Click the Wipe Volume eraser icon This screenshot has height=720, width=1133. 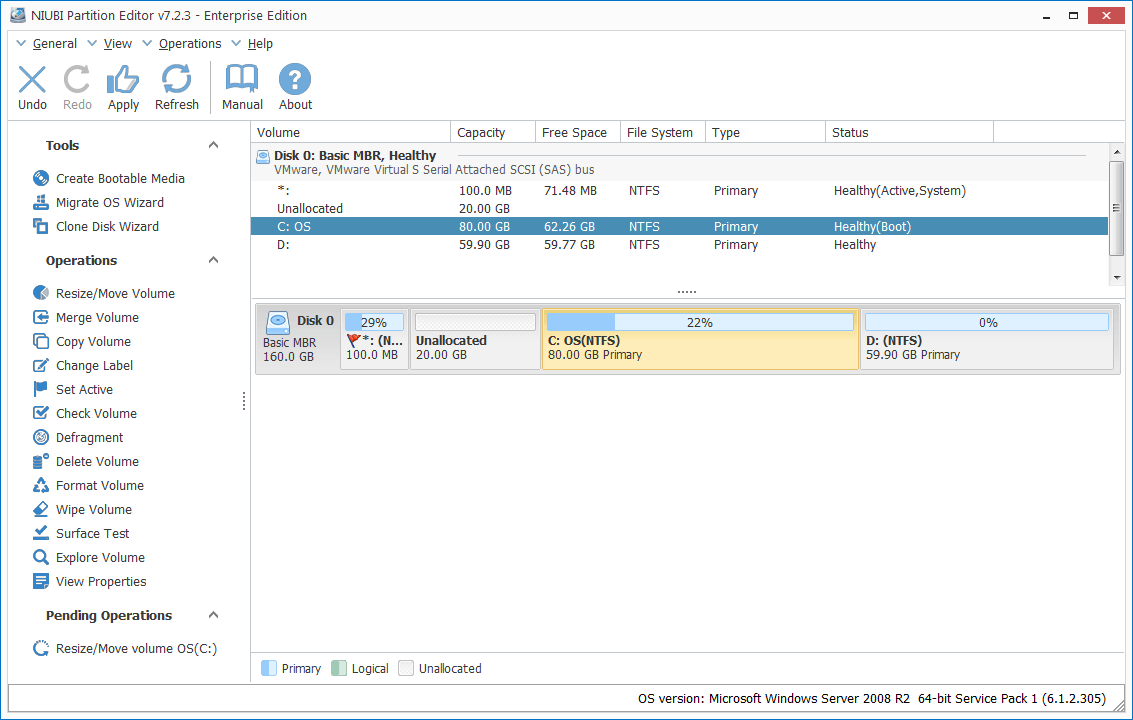tap(41, 509)
